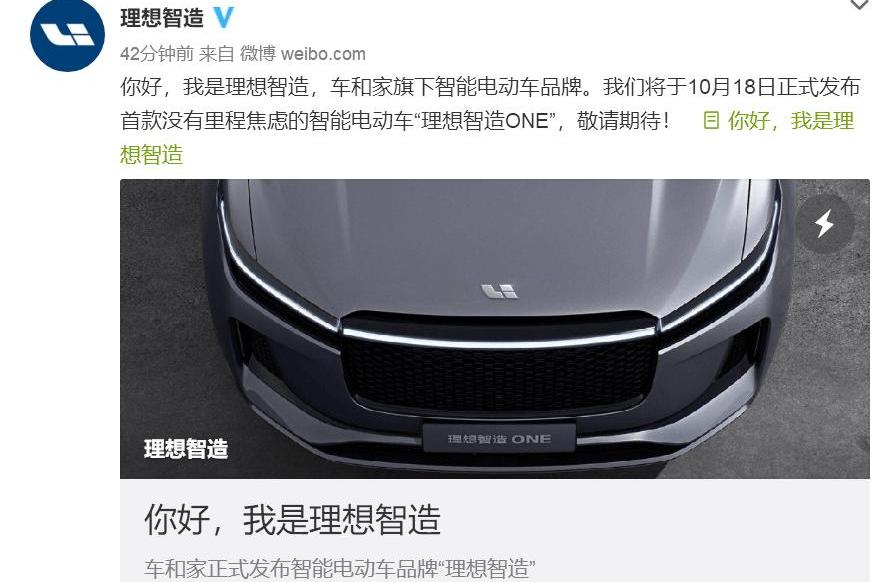Image resolution: width=896 pixels, height=582 pixels.
Task: Expand the post options chevron
Action: [x=859, y=5]
